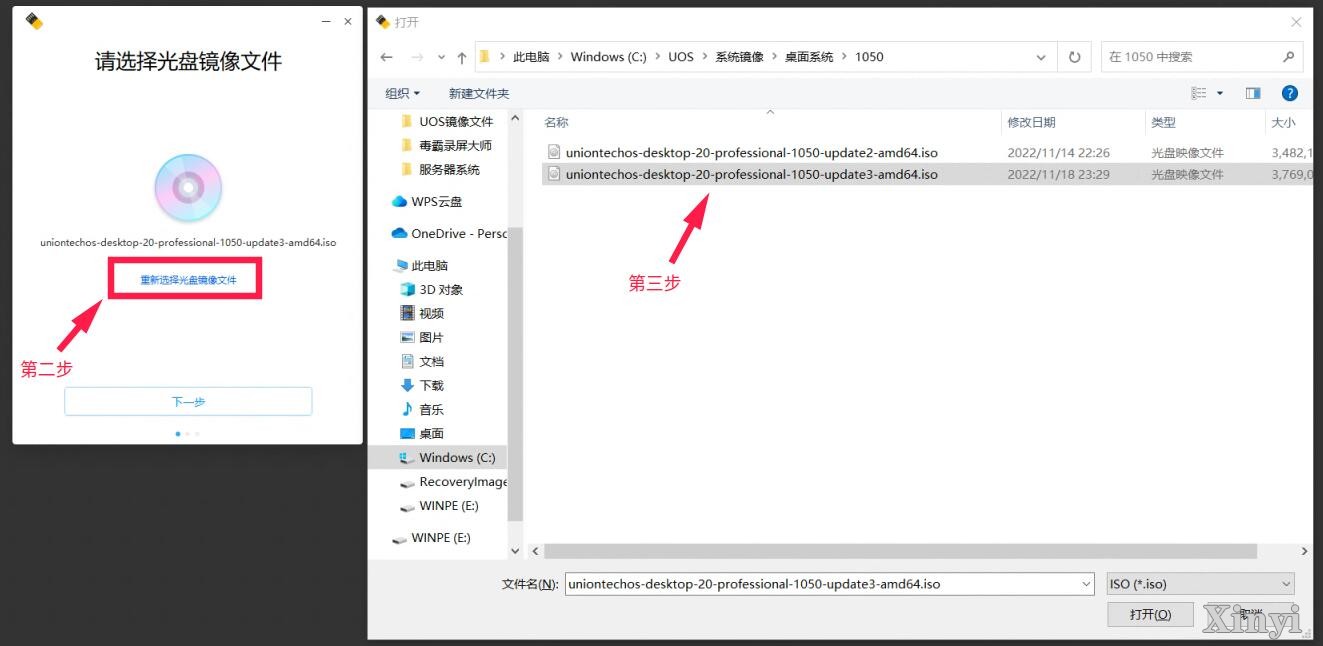Image resolution: width=1323 pixels, height=646 pixels.
Task: Open the help icon
Action: [1290, 93]
